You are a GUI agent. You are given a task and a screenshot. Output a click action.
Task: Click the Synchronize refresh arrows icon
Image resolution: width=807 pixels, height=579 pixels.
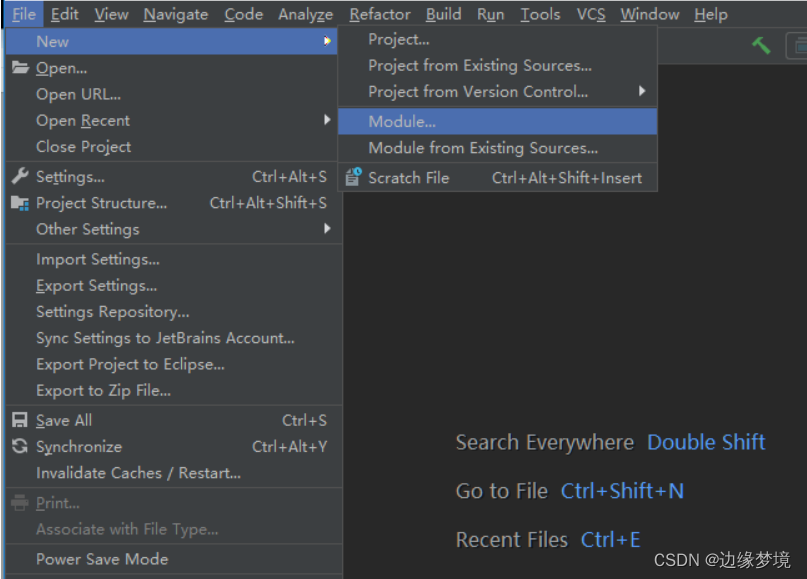[x=20, y=446]
